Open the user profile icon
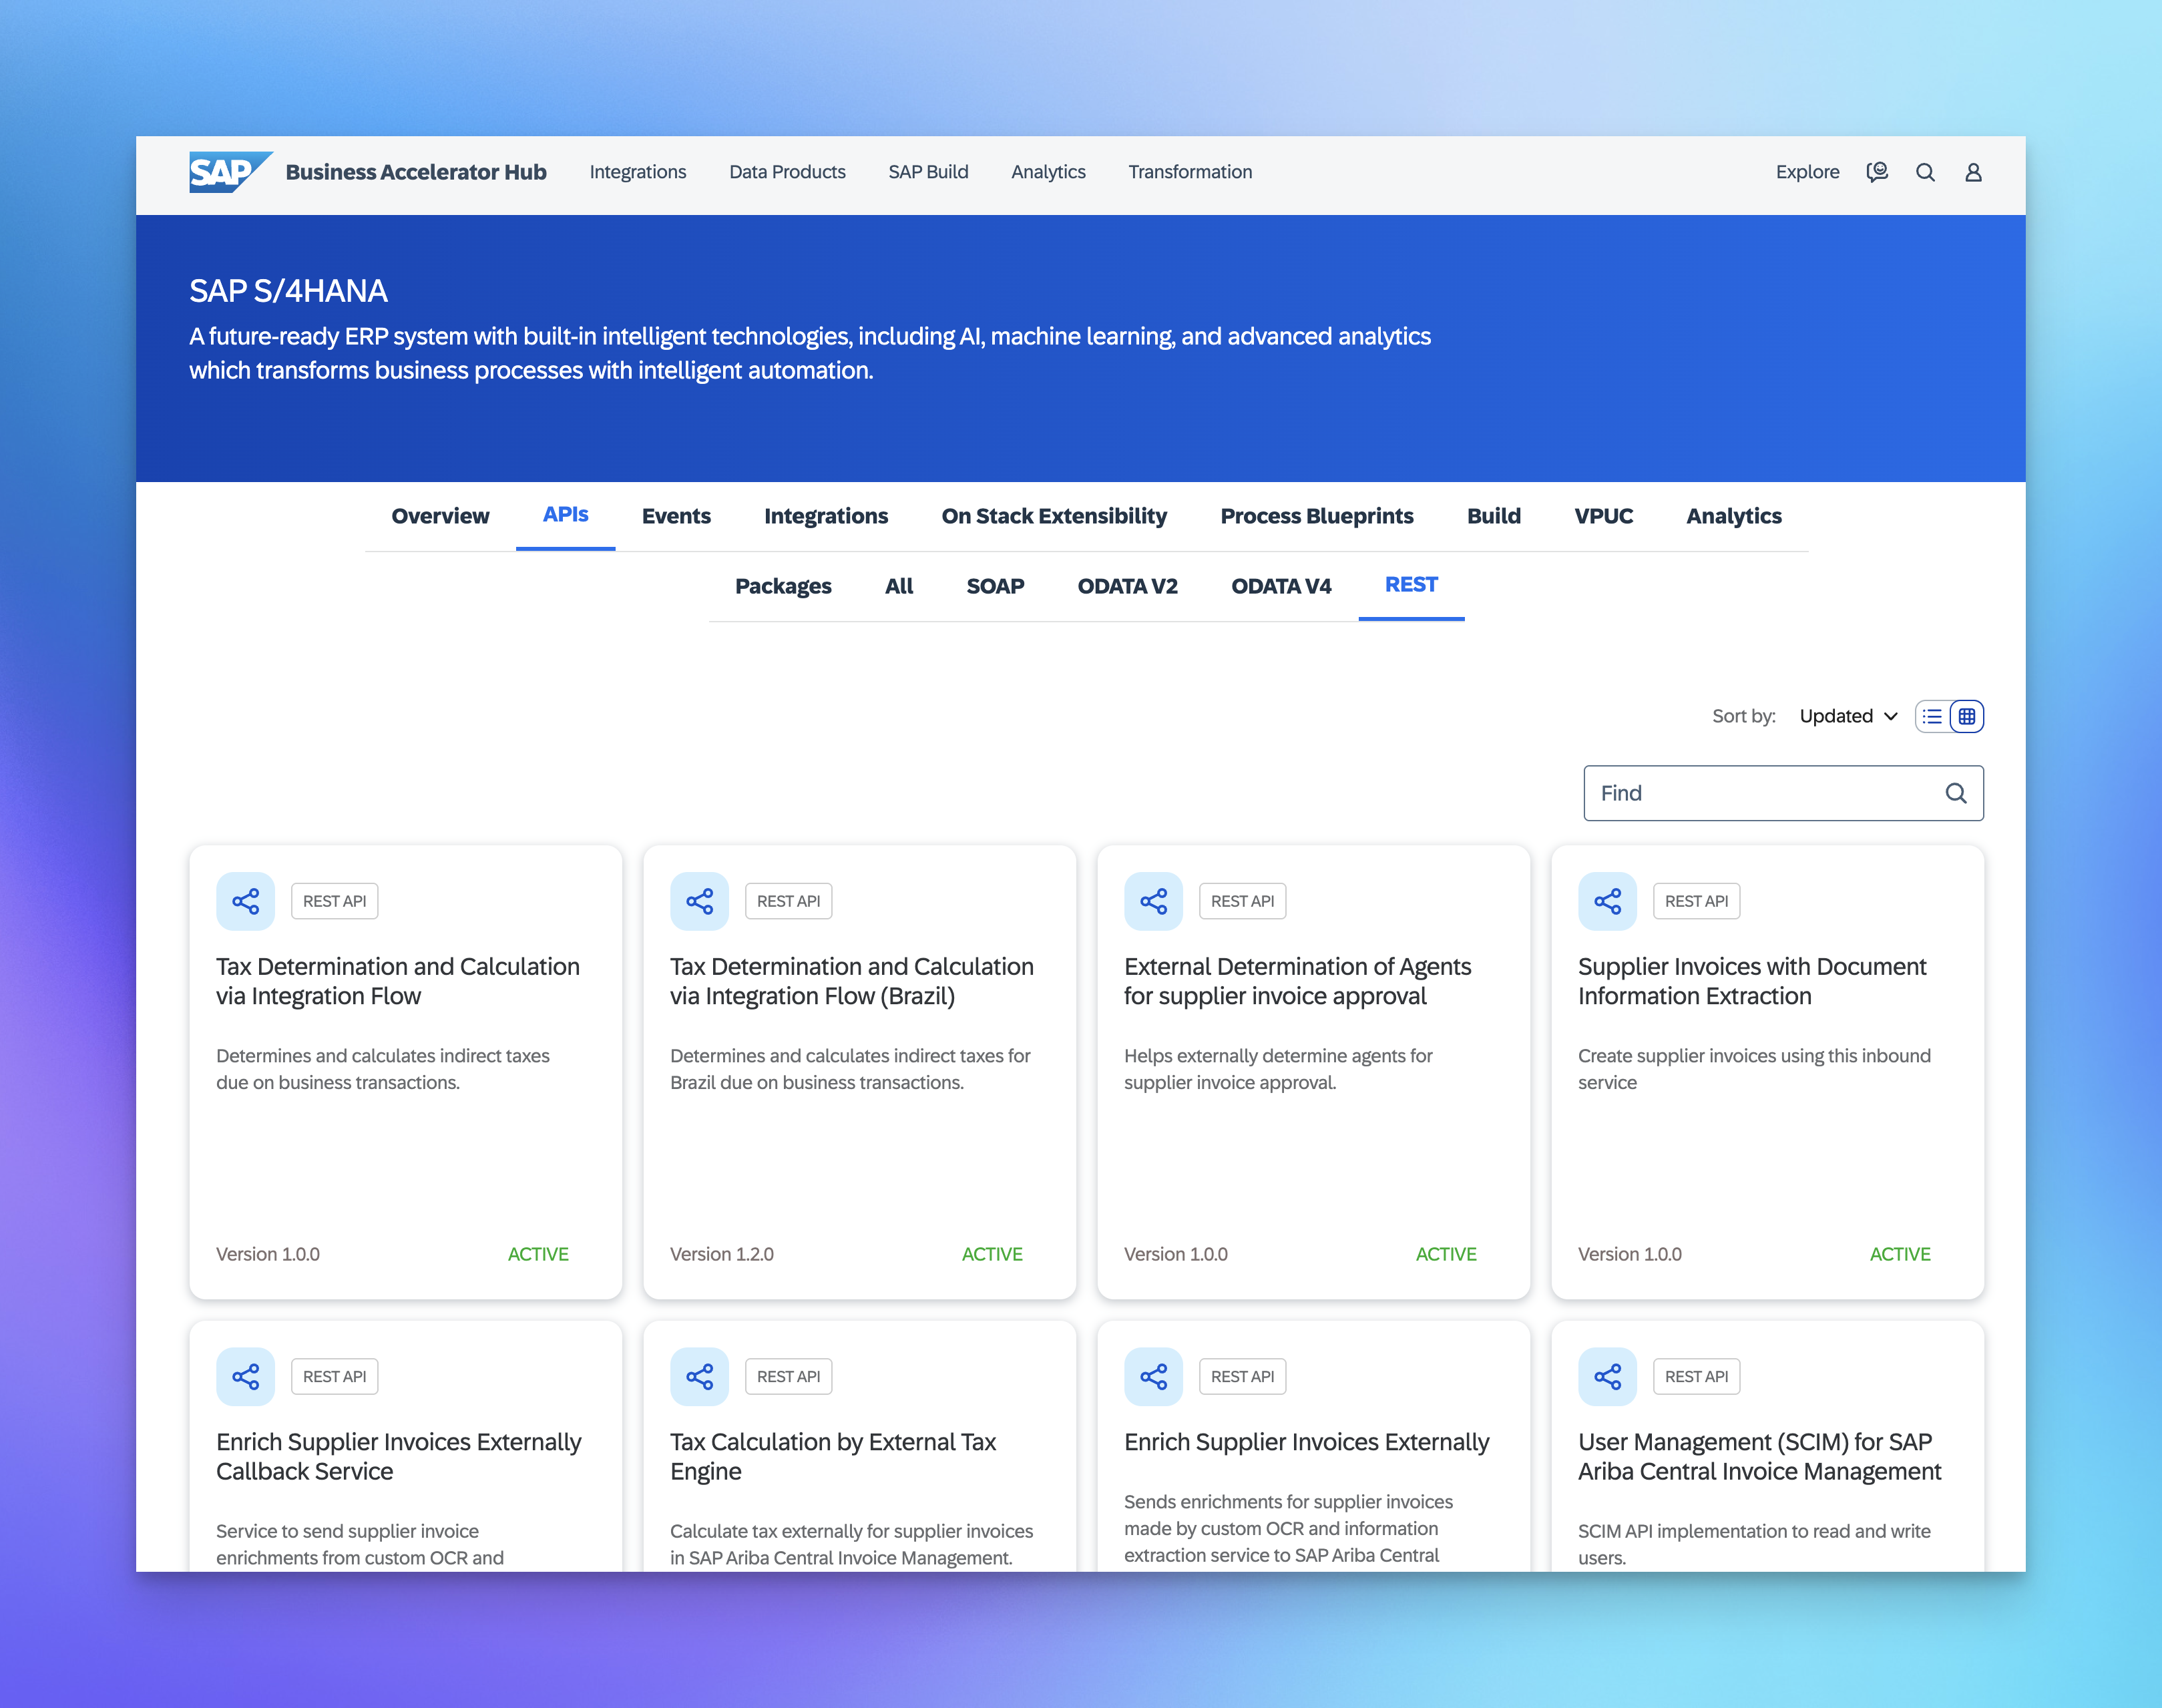Screen dimensions: 2162x1708 point(1973,172)
